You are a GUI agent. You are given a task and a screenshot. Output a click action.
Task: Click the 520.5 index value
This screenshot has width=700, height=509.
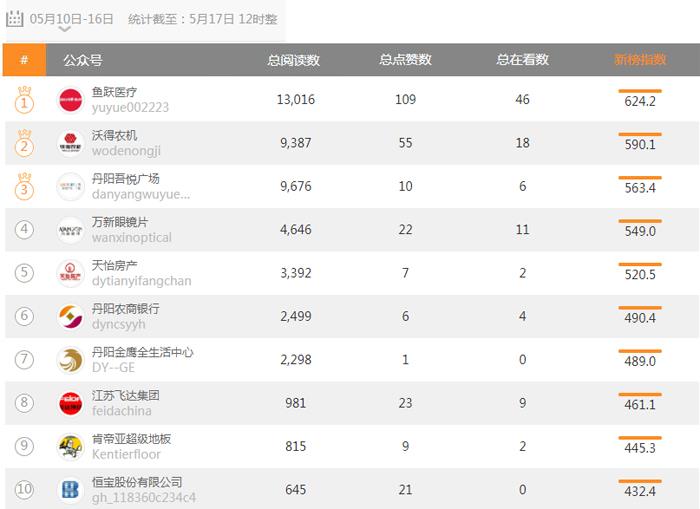(x=640, y=275)
